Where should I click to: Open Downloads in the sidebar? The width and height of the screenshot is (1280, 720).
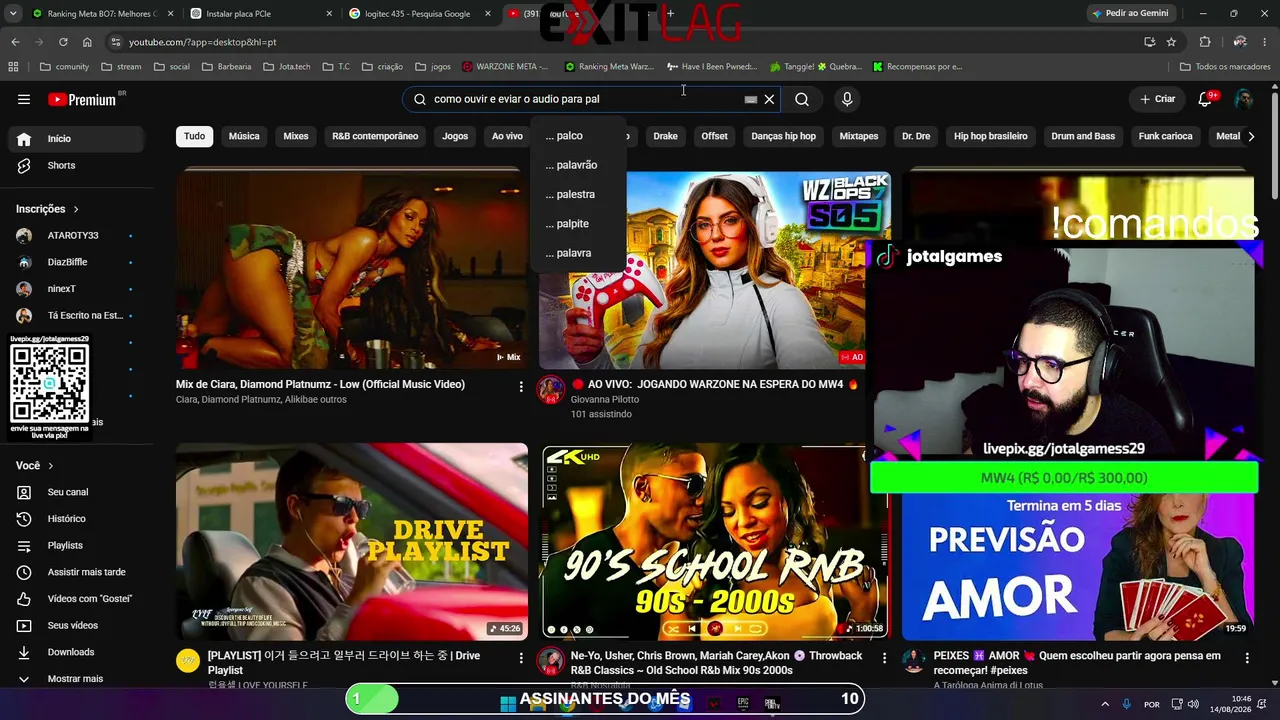coord(78,652)
